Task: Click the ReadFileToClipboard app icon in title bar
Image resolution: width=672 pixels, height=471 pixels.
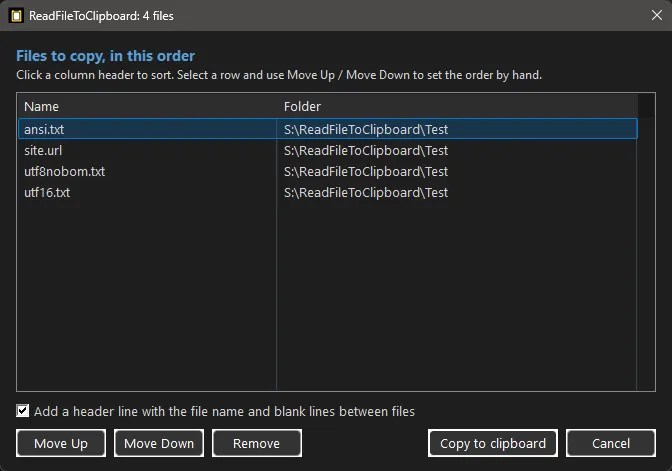Action: pyautogui.click(x=16, y=16)
